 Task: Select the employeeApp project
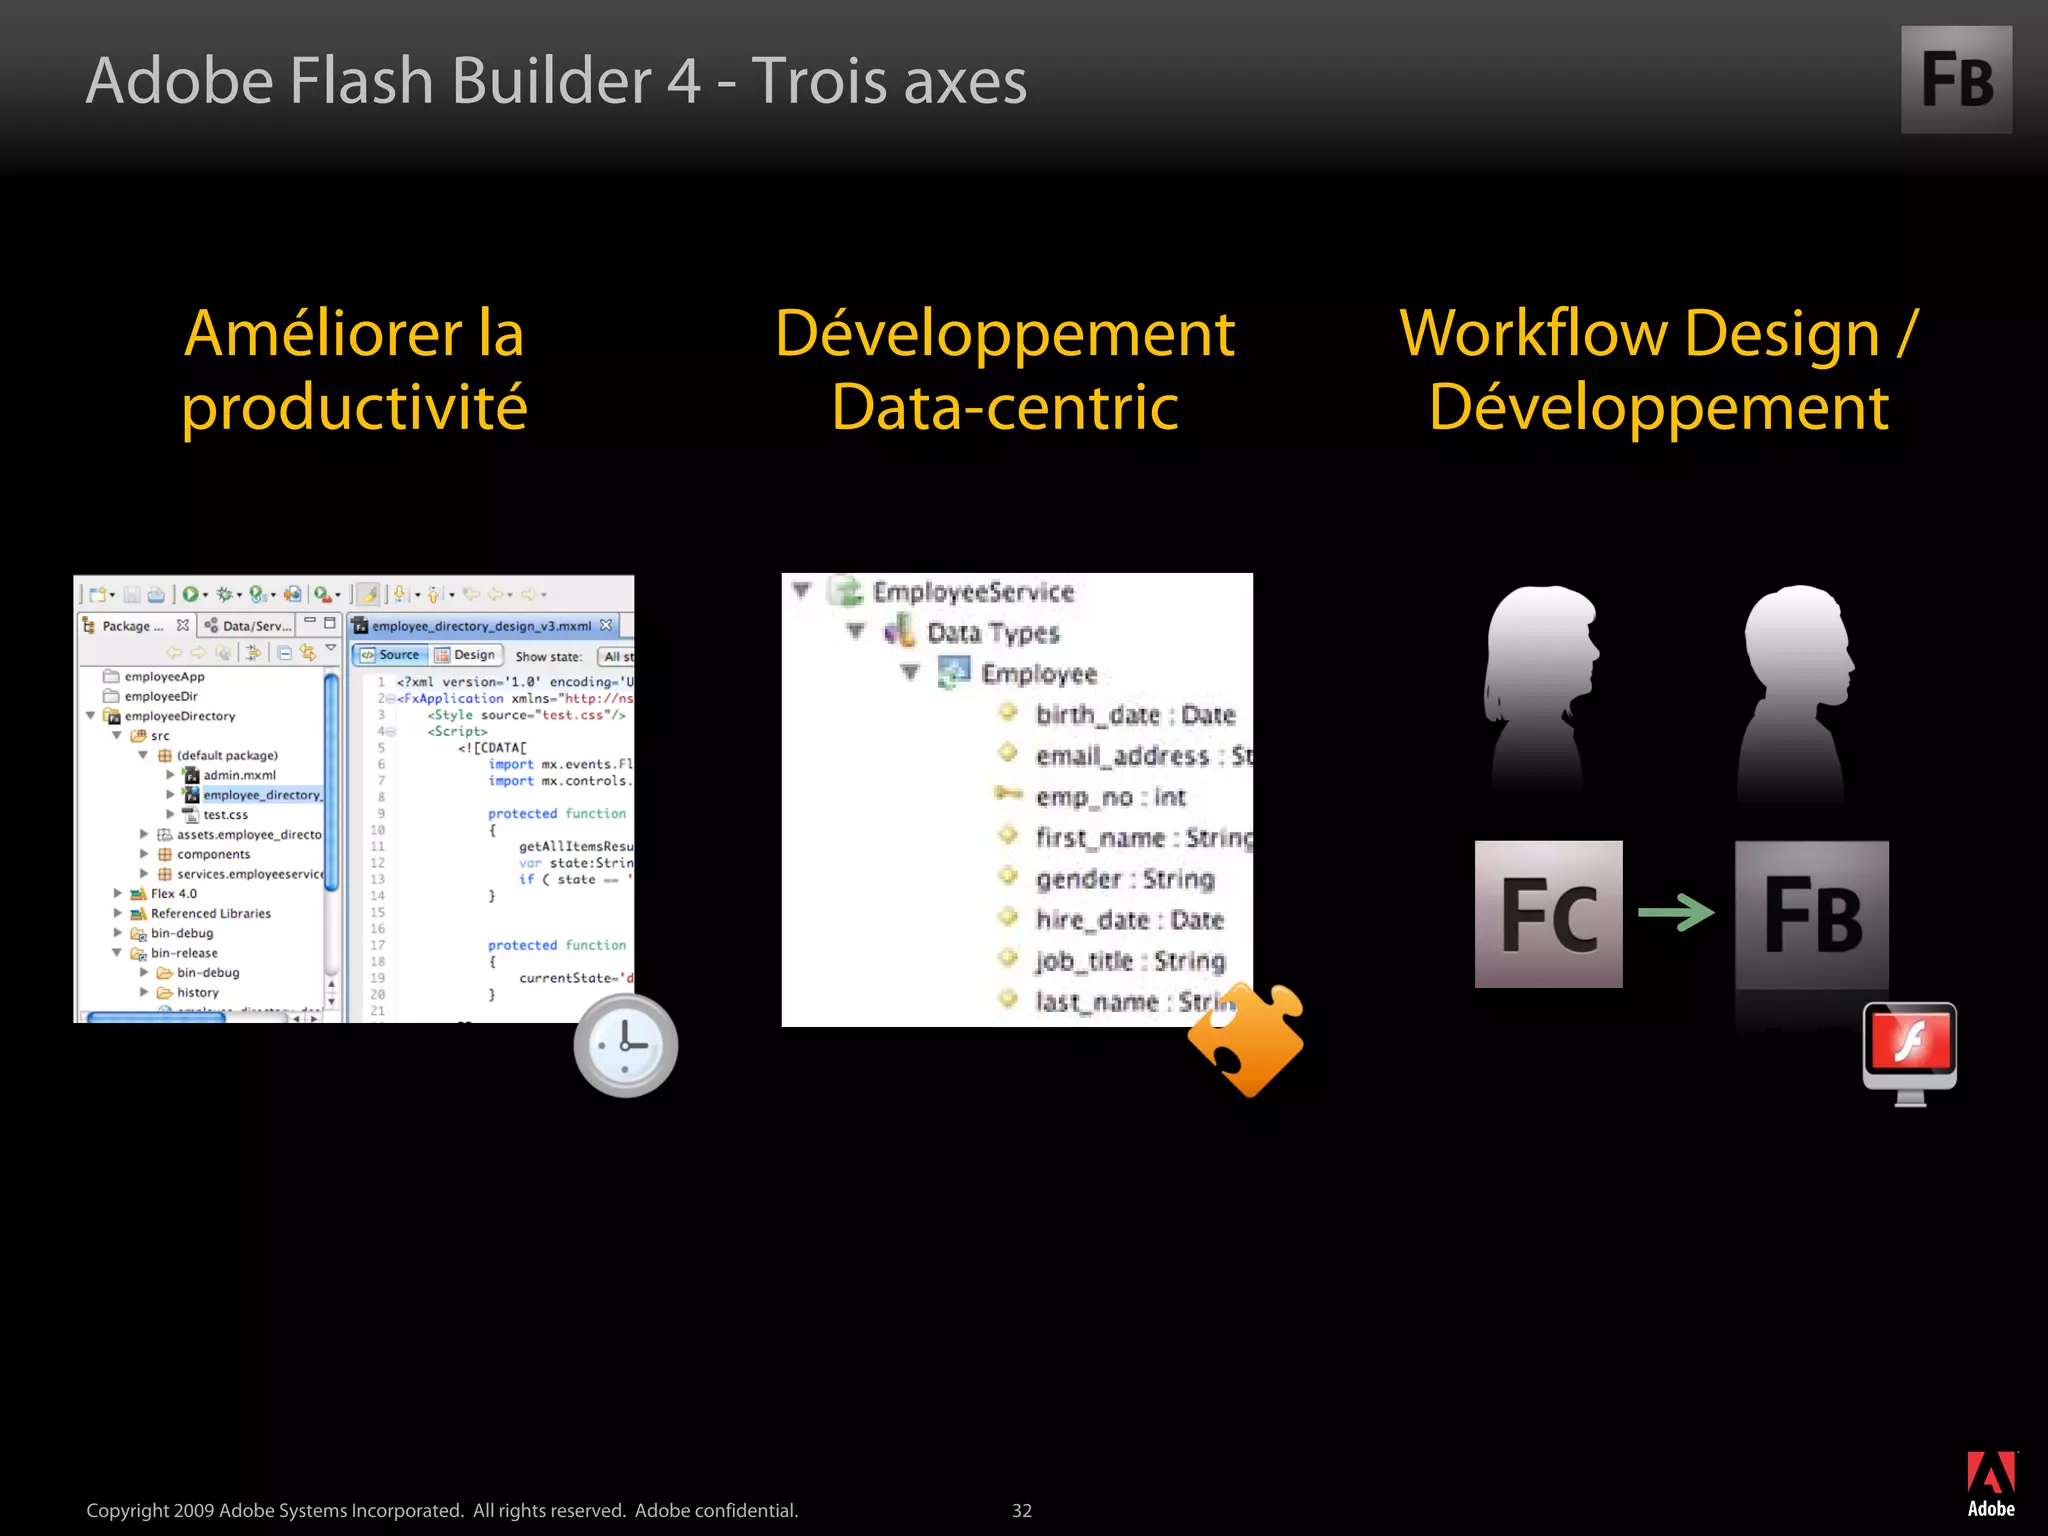click(x=153, y=677)
